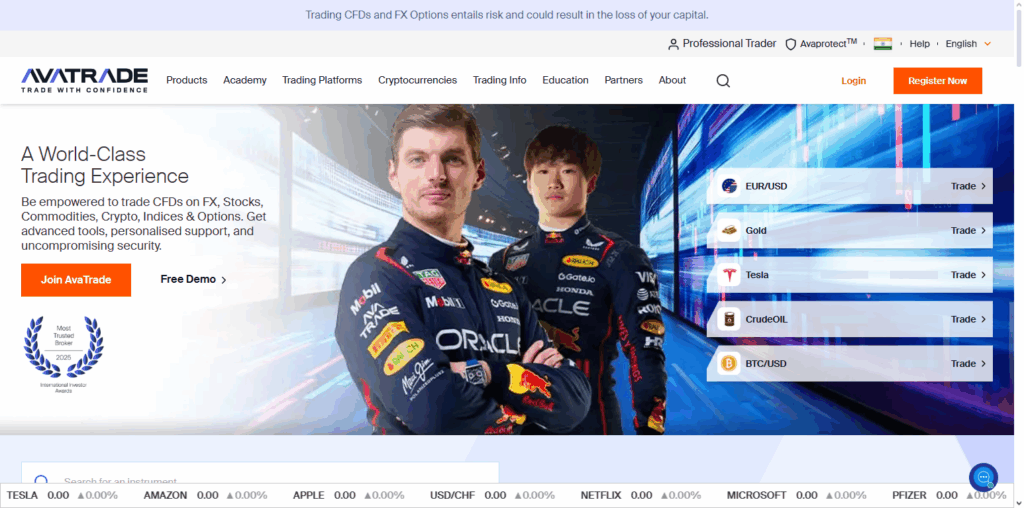Click the search magnifier icon in navbar
The height and width of the screenshot is (508, 1024).
click(723, 81)
